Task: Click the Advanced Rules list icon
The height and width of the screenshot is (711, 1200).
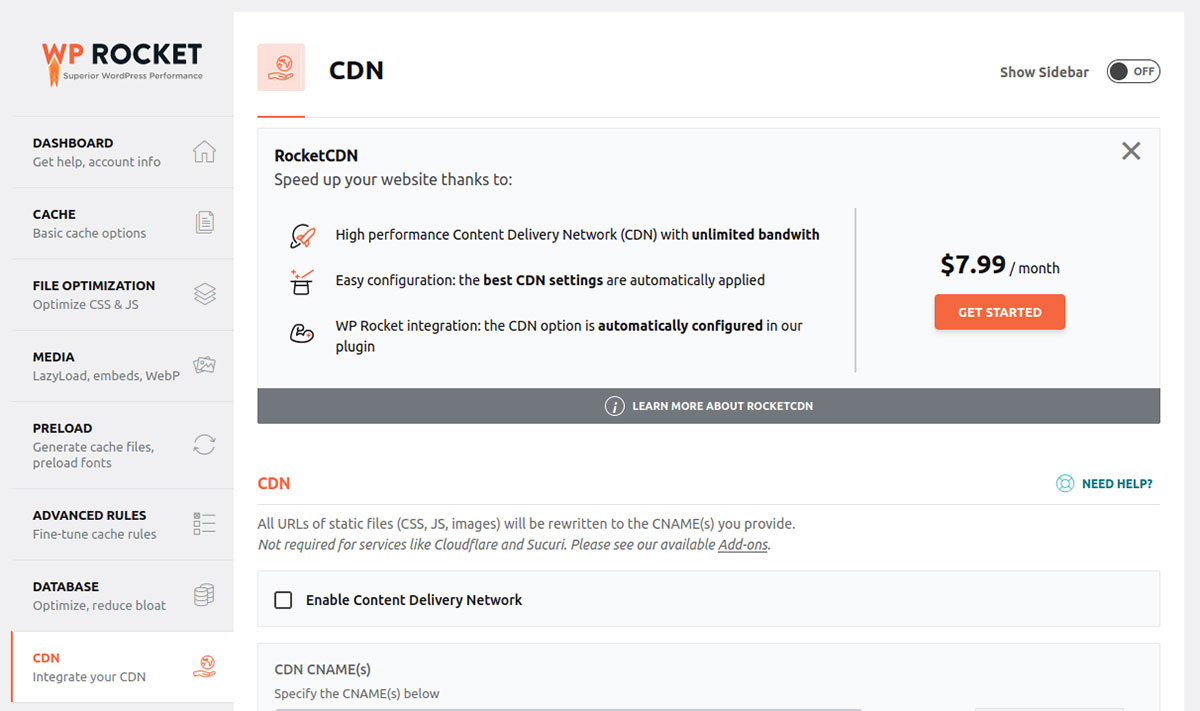Action: pos(204,524)
